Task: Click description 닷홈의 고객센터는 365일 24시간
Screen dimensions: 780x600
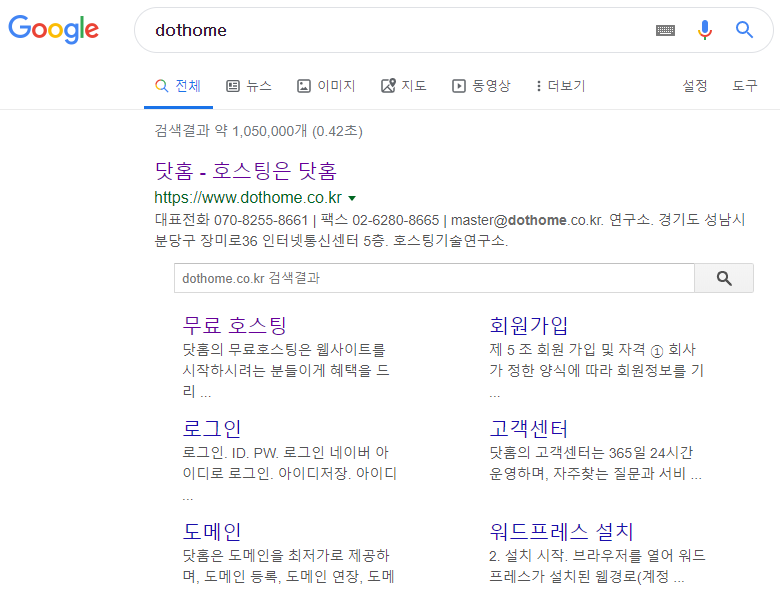Action: (591, 453)
